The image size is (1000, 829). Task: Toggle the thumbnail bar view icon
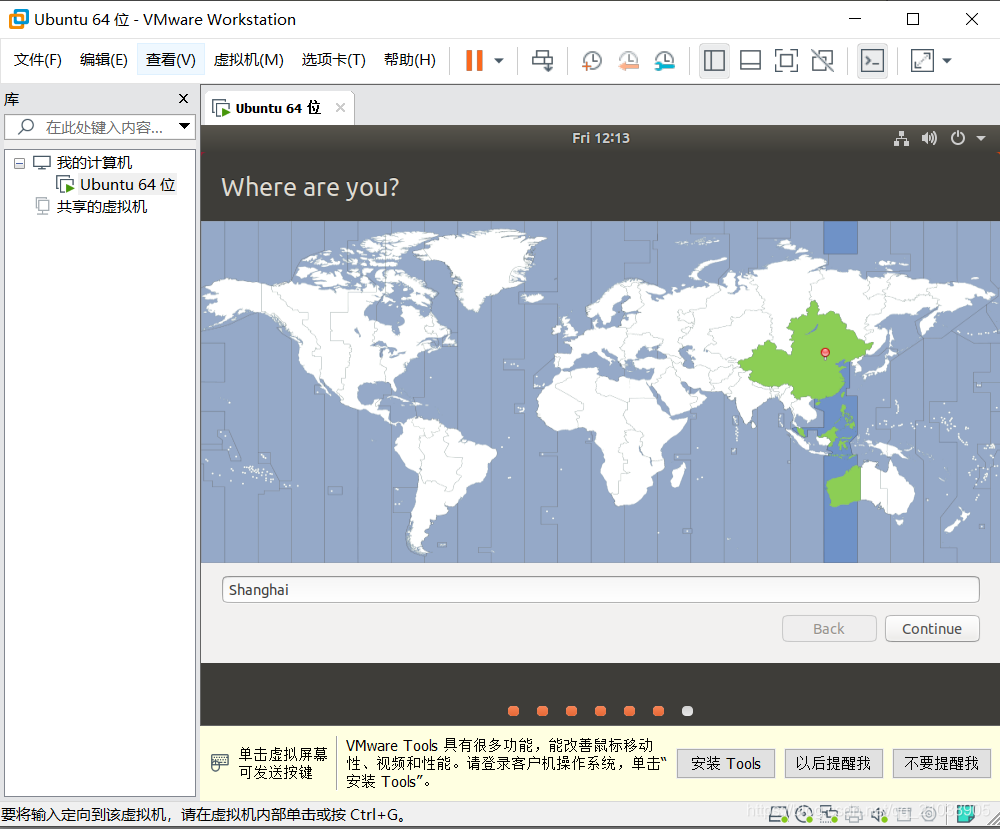pos(750,61)
